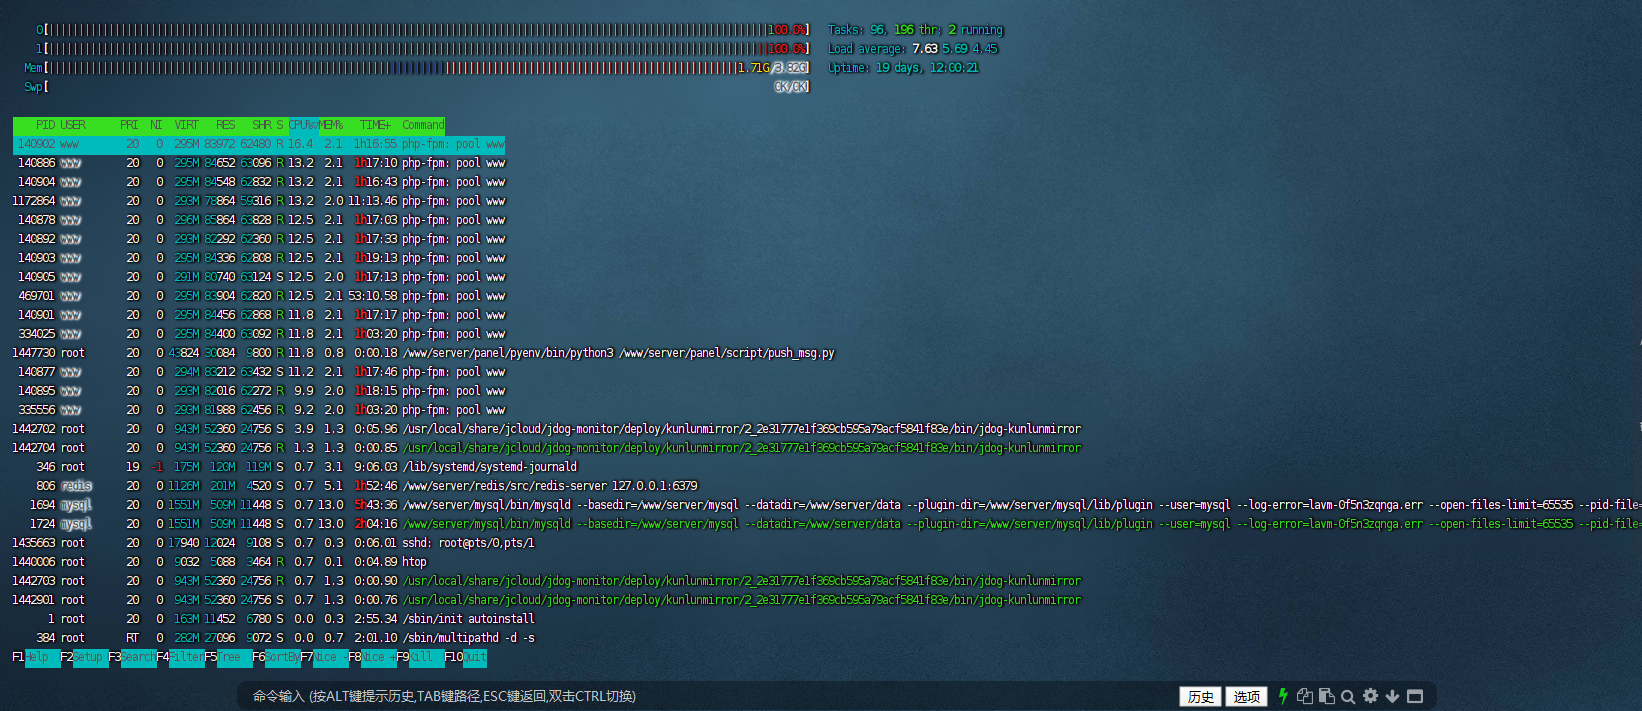Image resolution: width=1642 pixels, height=711 pixels.
Task: Sort by the PID column header
Action: coord(45,125)
